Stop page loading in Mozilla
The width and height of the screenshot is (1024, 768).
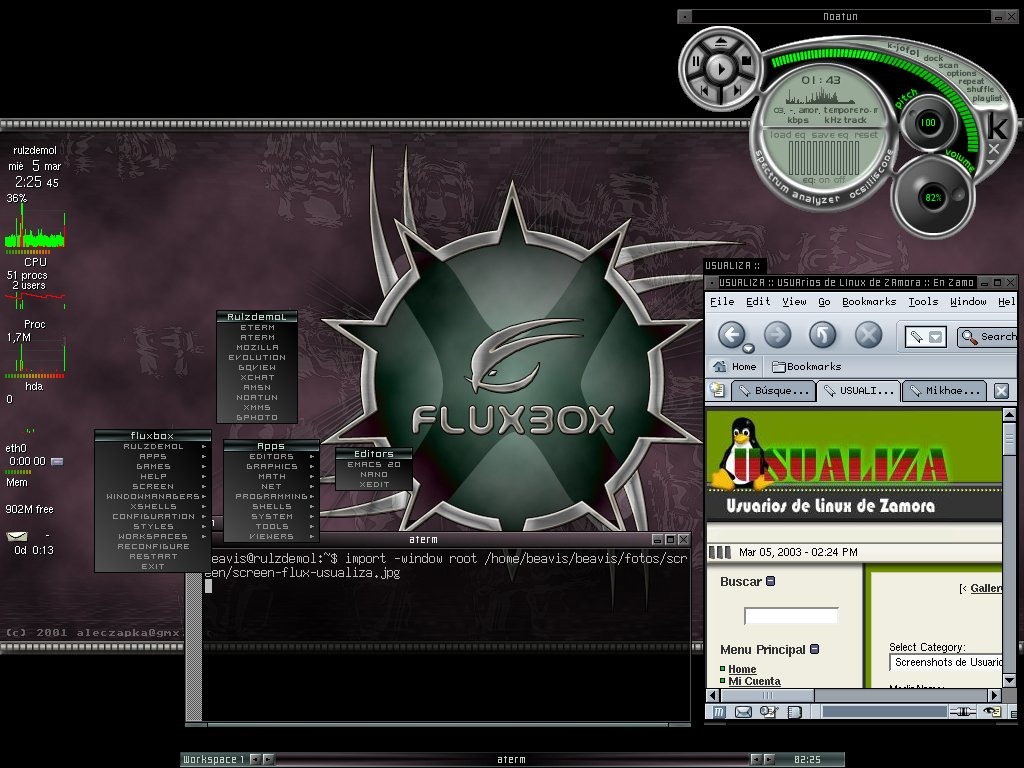coord(869,335)
